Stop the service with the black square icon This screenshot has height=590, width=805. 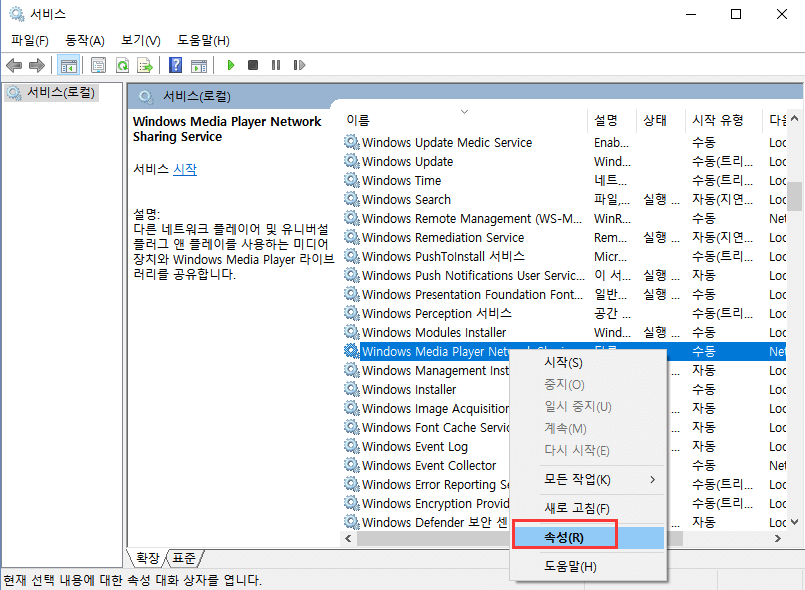[253, 65]
